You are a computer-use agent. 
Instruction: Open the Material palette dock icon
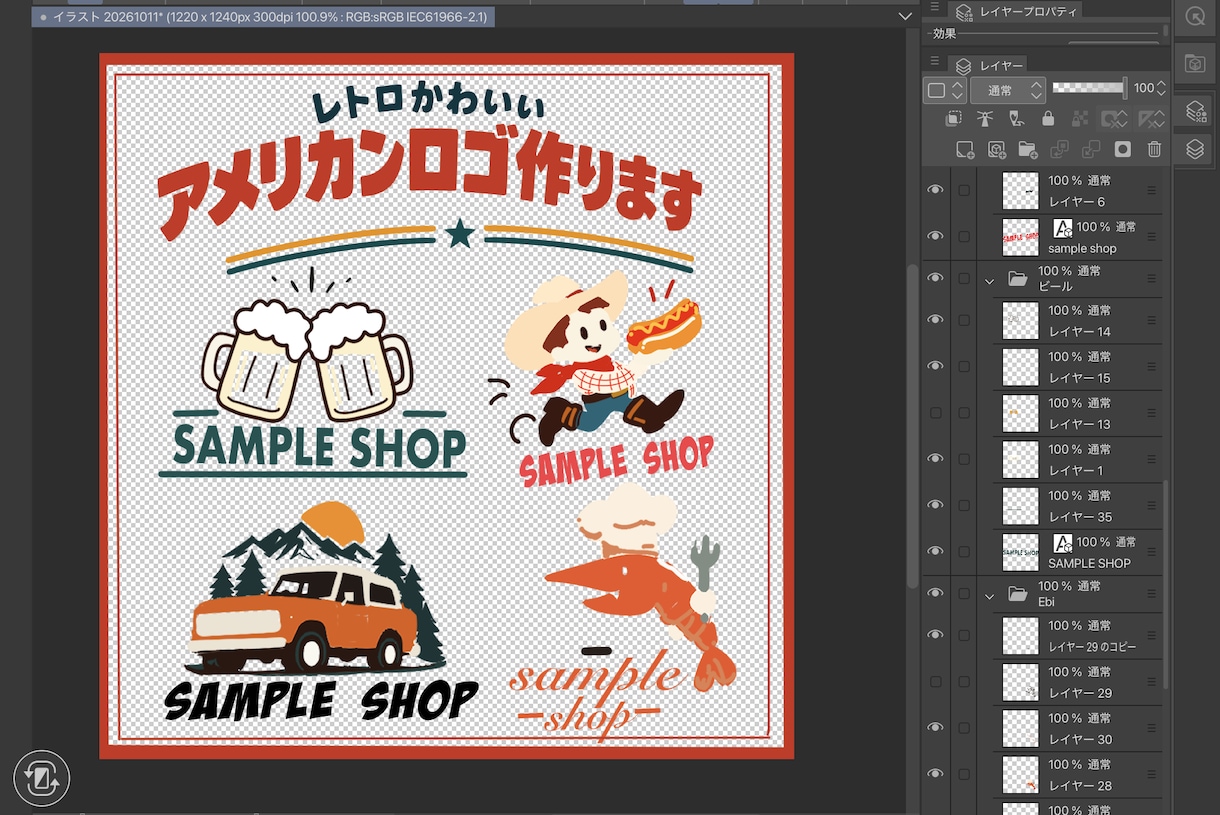tap(1194, 63)
